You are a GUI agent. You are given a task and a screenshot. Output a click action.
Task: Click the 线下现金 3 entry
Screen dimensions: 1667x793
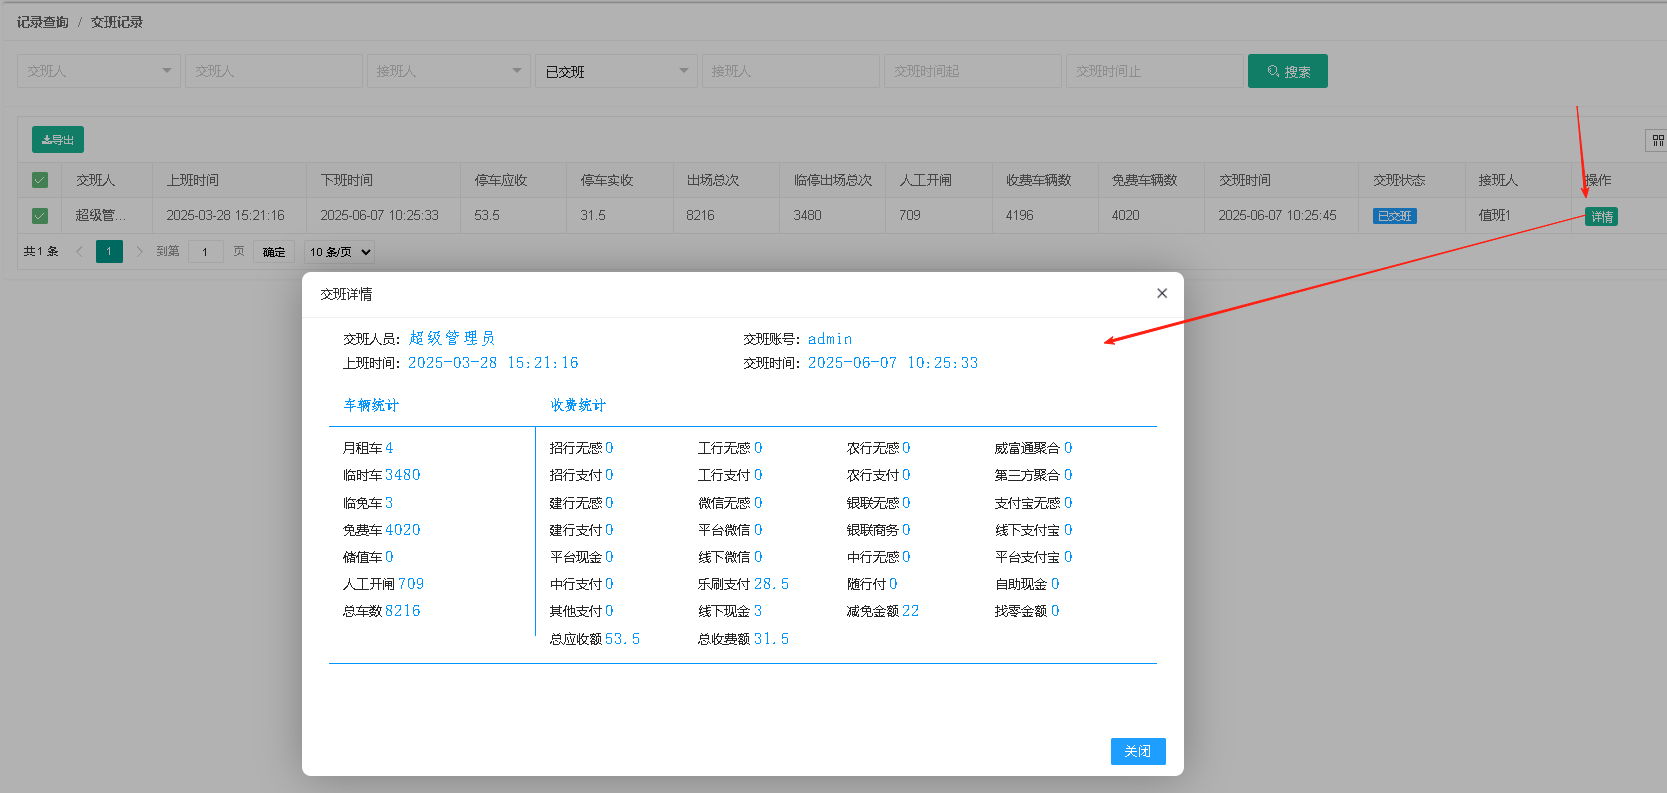[x=730, y=611]
